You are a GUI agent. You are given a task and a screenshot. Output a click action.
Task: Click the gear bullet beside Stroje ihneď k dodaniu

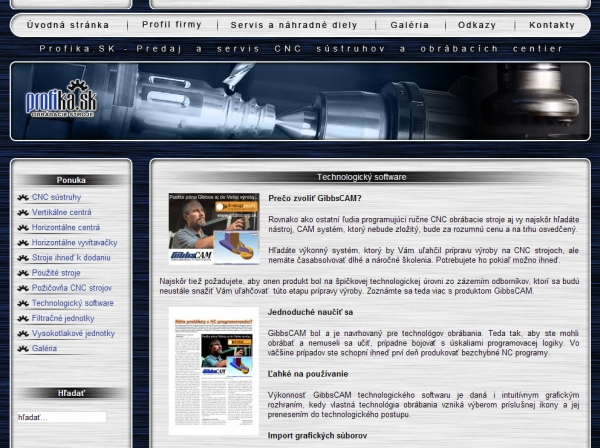tap(23, 258)
